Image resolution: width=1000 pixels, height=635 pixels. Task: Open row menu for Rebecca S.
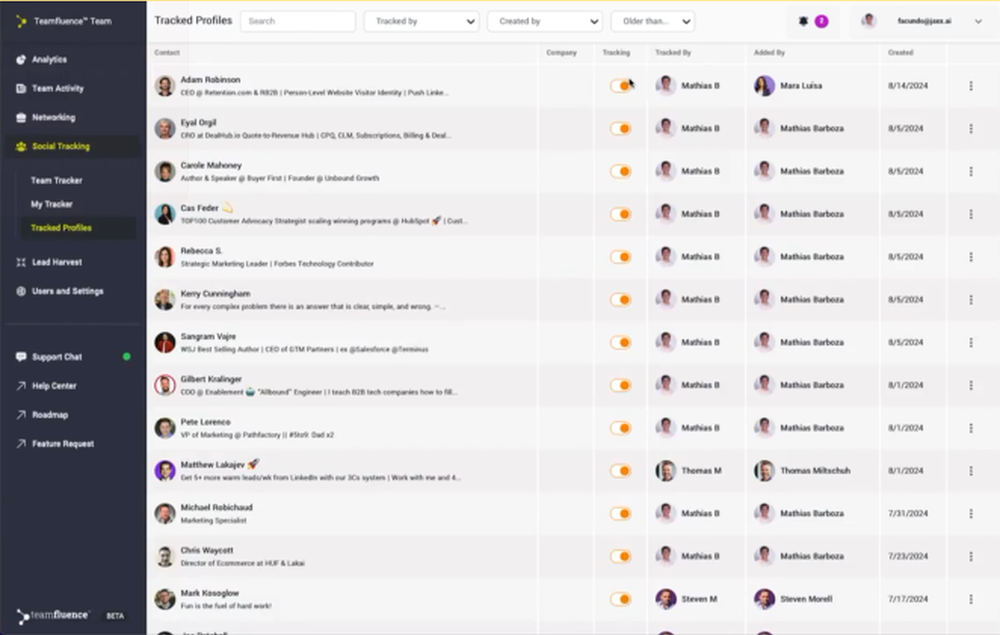pos(971,256)
